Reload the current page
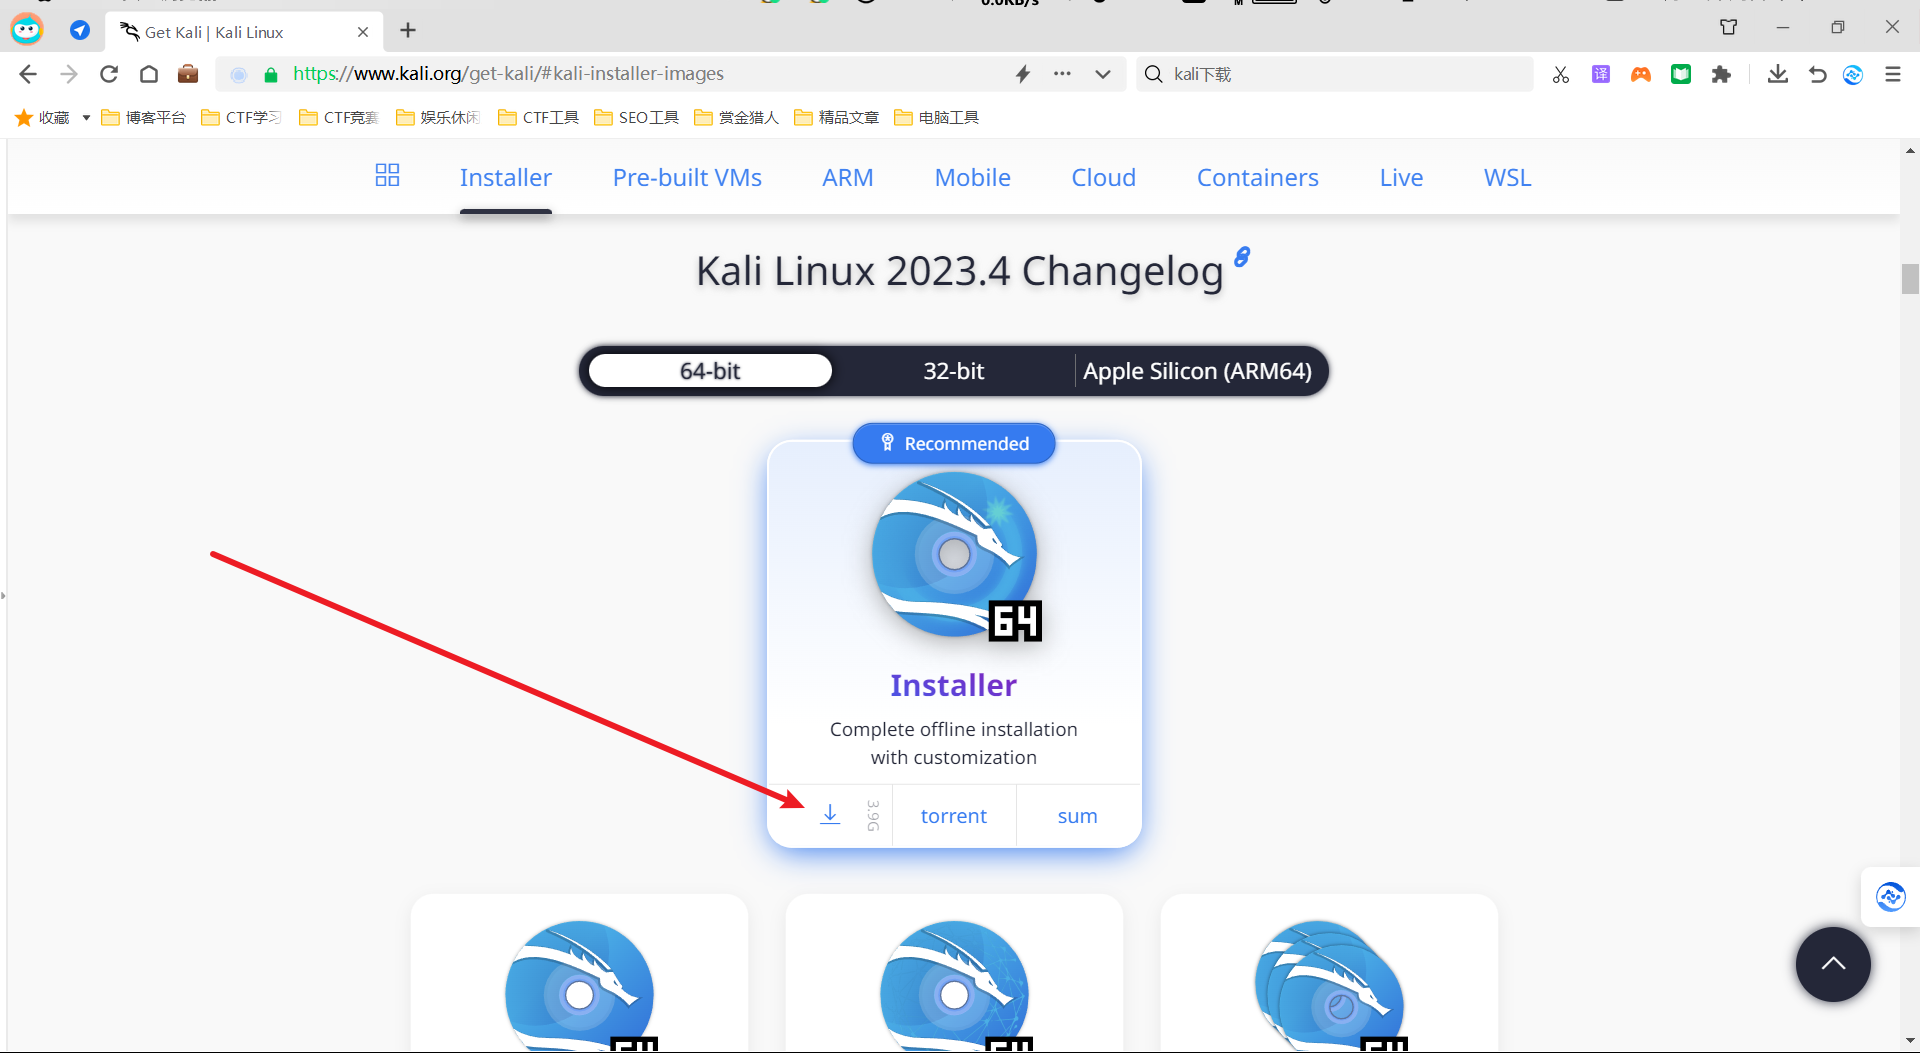Image resolution: width=1920 pixels, height=1053 pixels. [109, 74]
